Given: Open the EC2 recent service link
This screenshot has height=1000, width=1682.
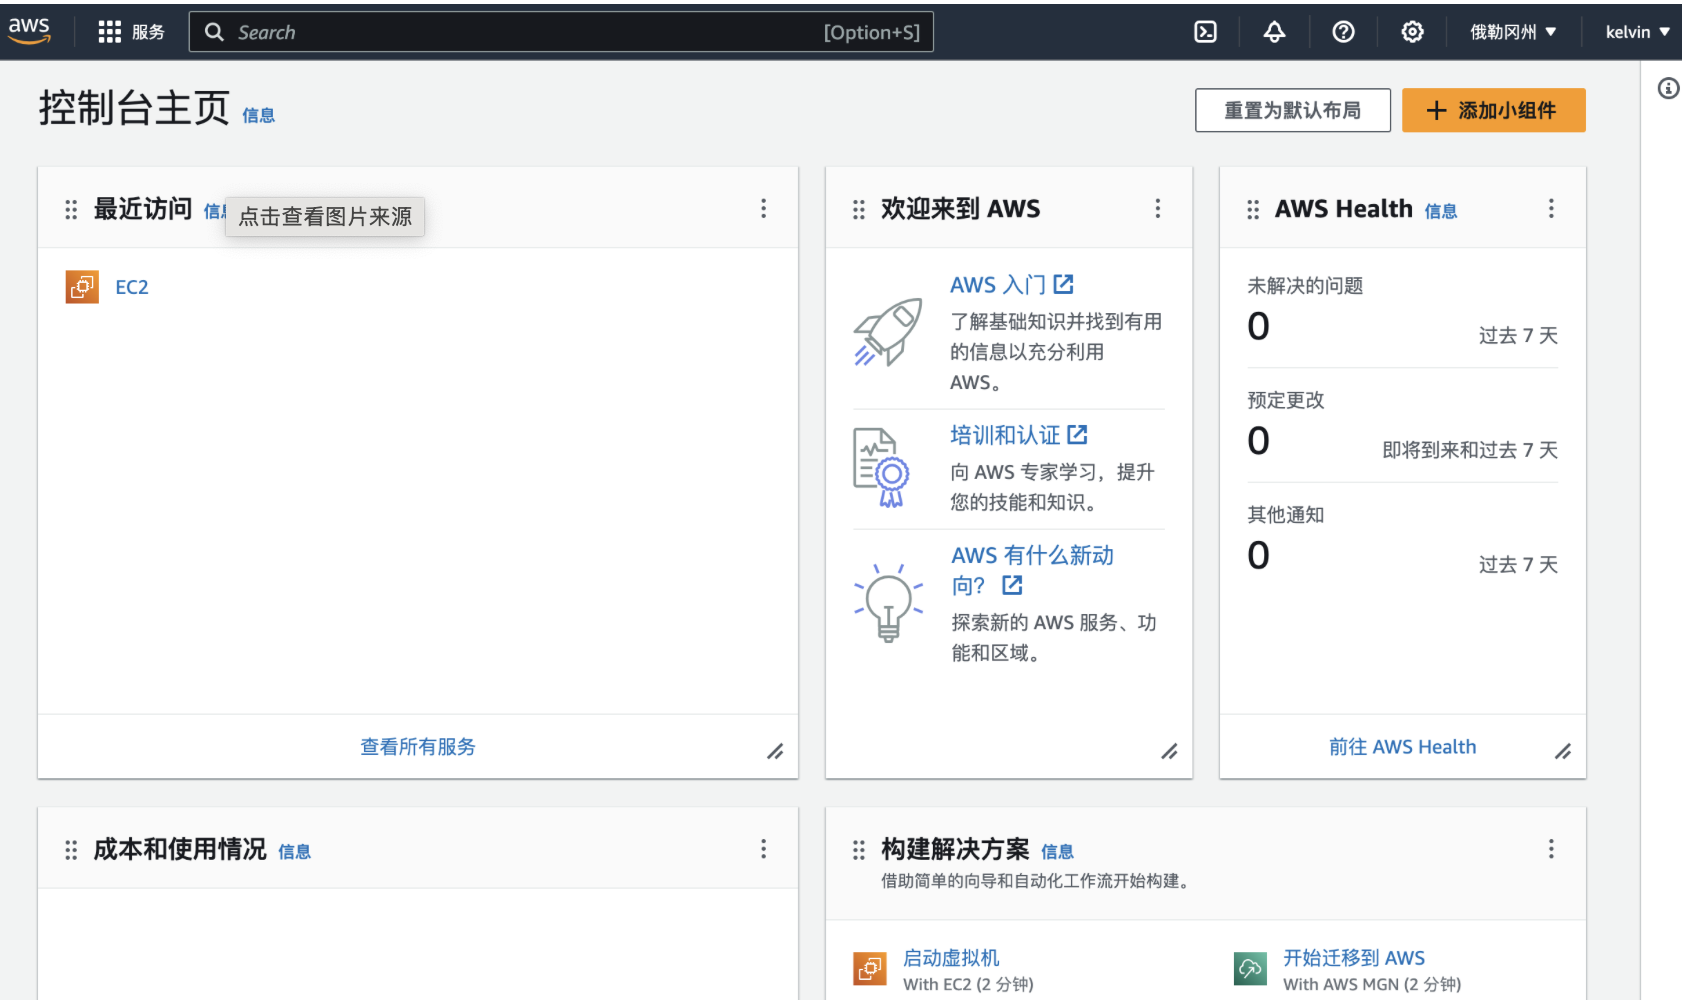Looking at the screenshot, I should [132, 287].
